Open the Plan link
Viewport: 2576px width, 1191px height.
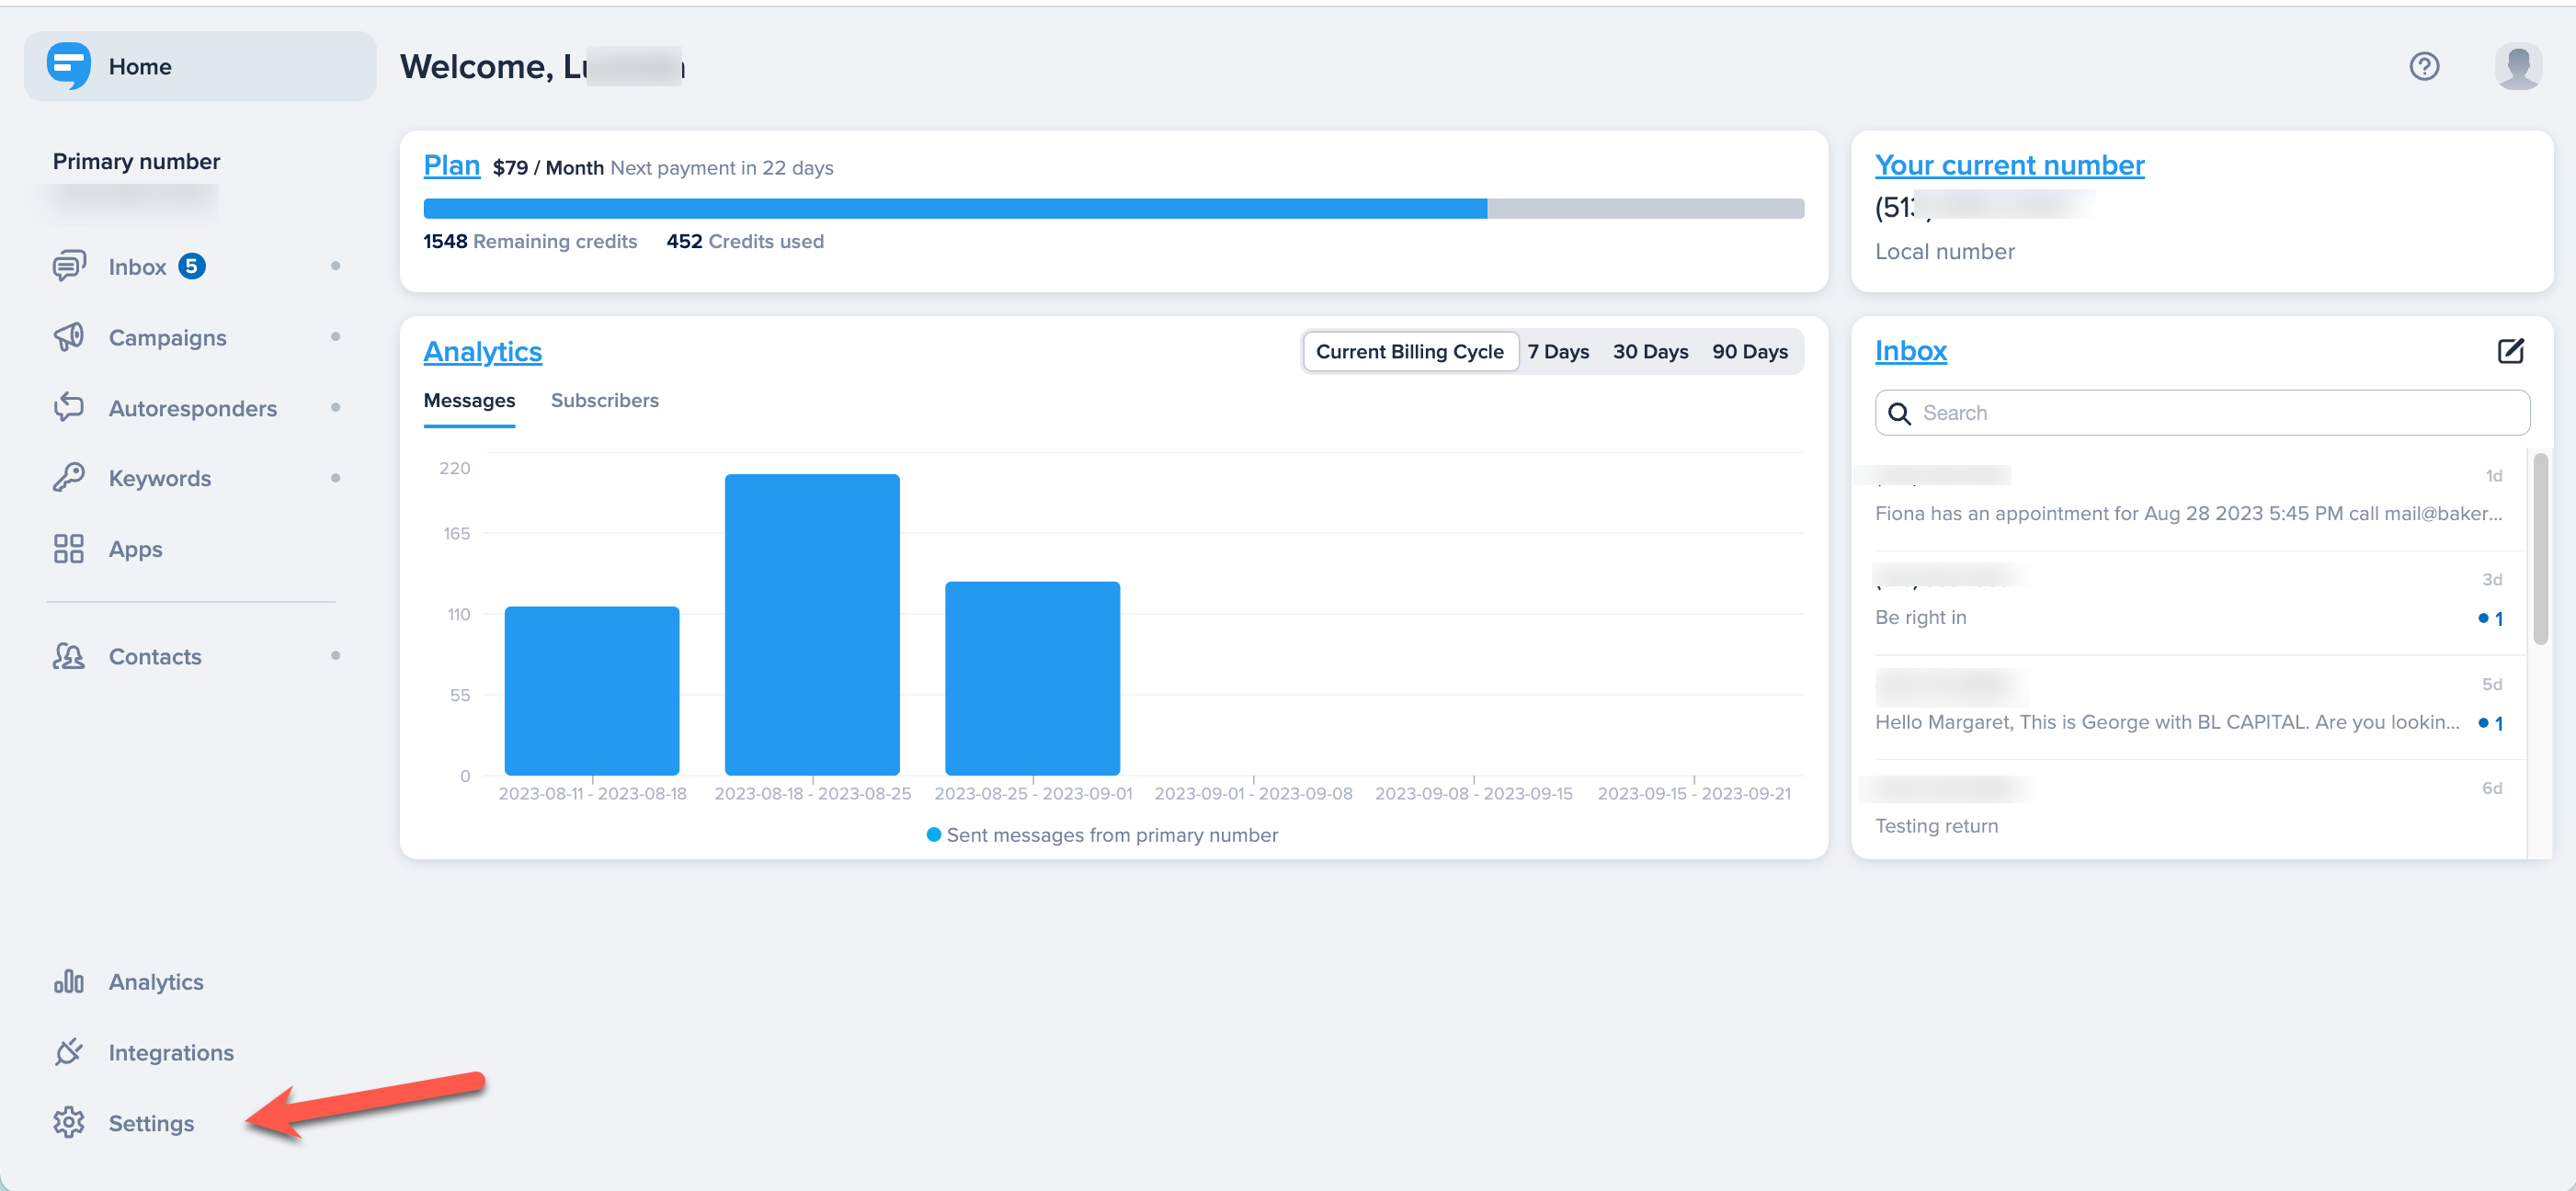point(451,165)
